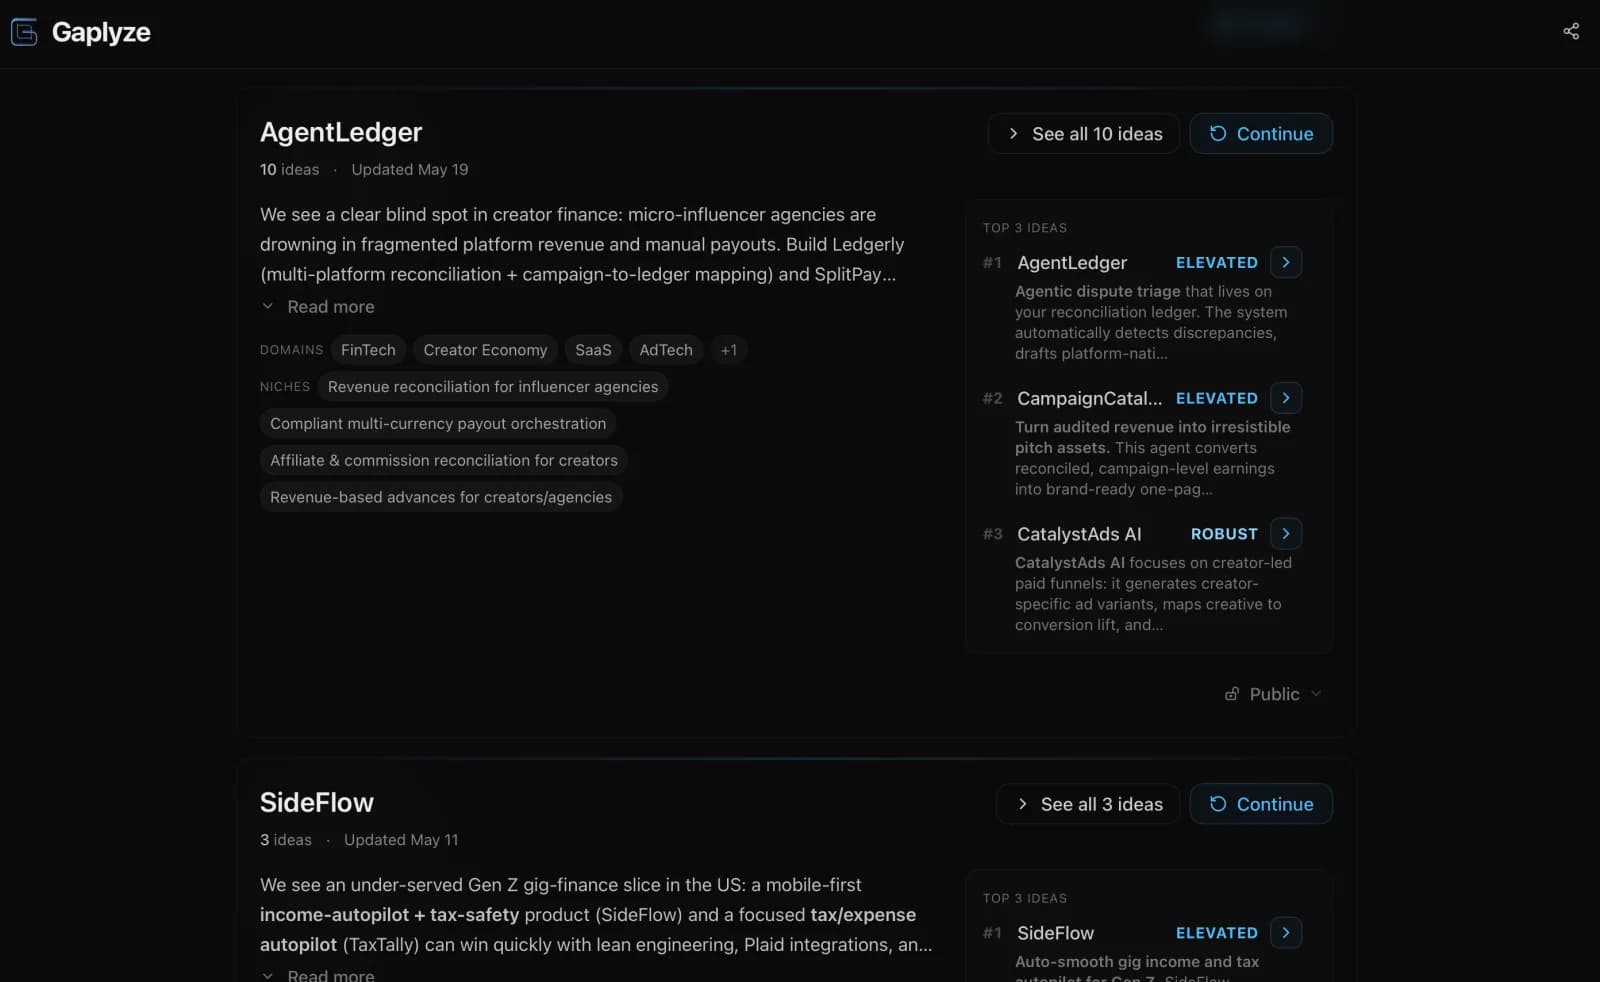
Task: Click the "Updated May 19" text
Action: pyautogui.click(x=410, y=170)
